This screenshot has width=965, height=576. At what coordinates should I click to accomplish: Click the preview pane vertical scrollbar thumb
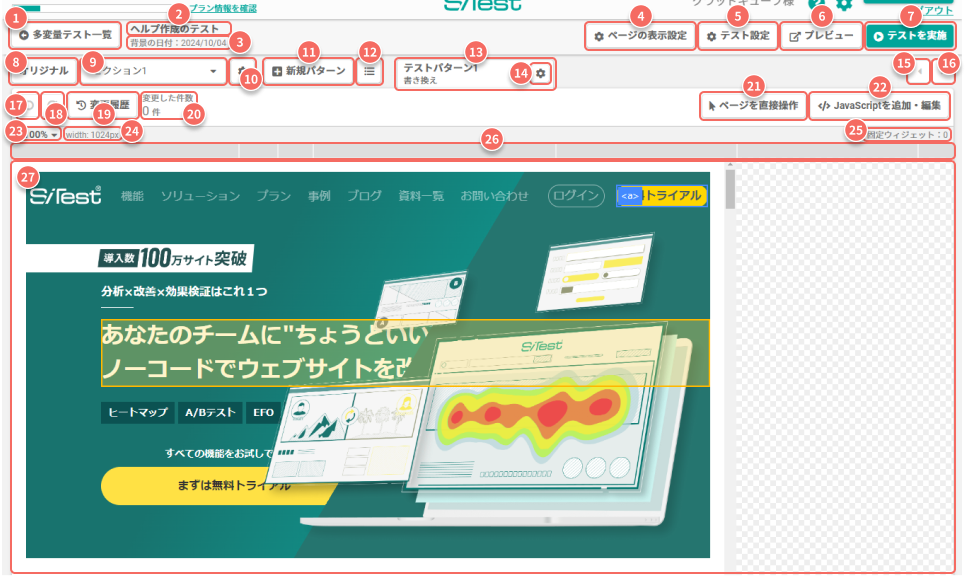click(731, 190)
